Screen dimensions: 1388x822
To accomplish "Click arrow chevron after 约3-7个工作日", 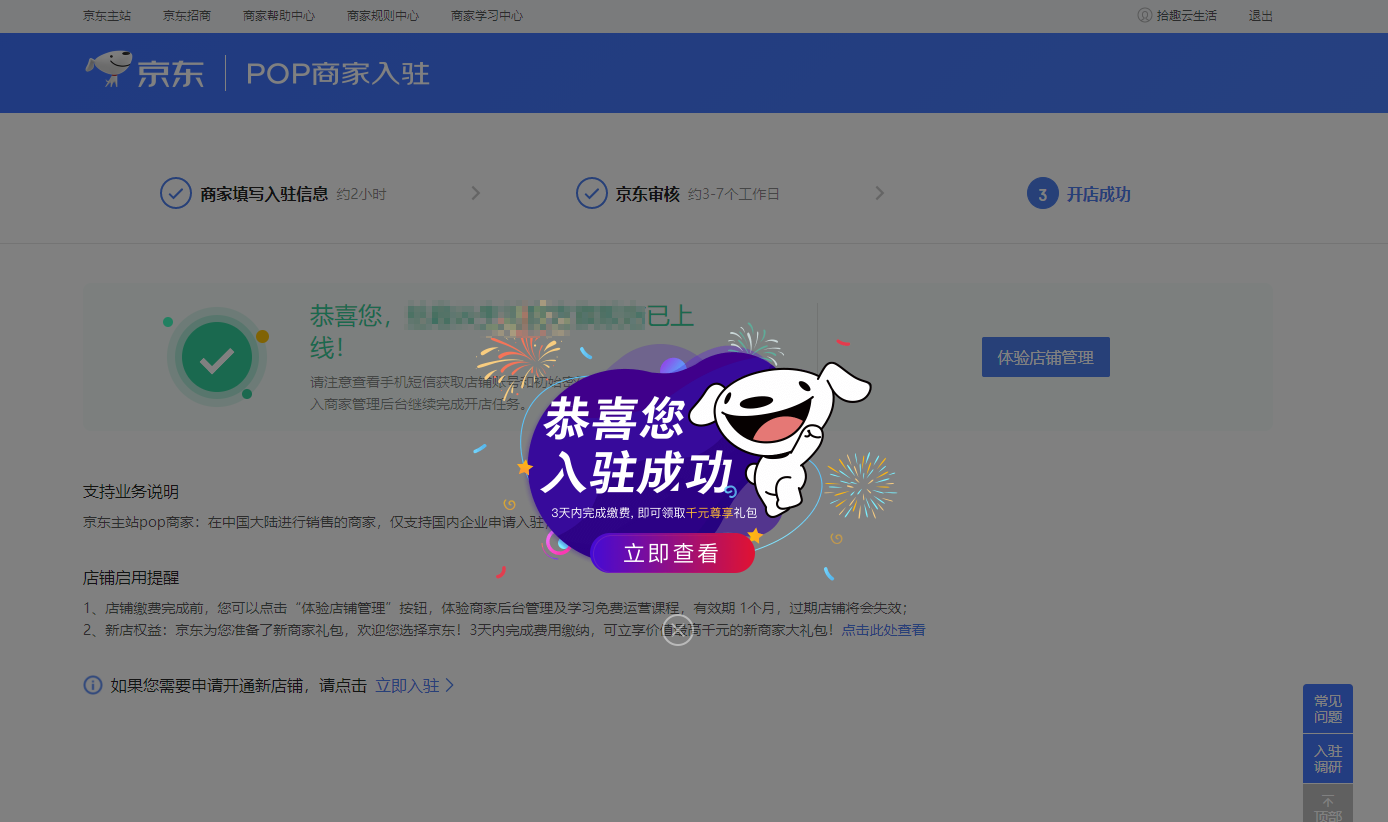I will (880, 193).
